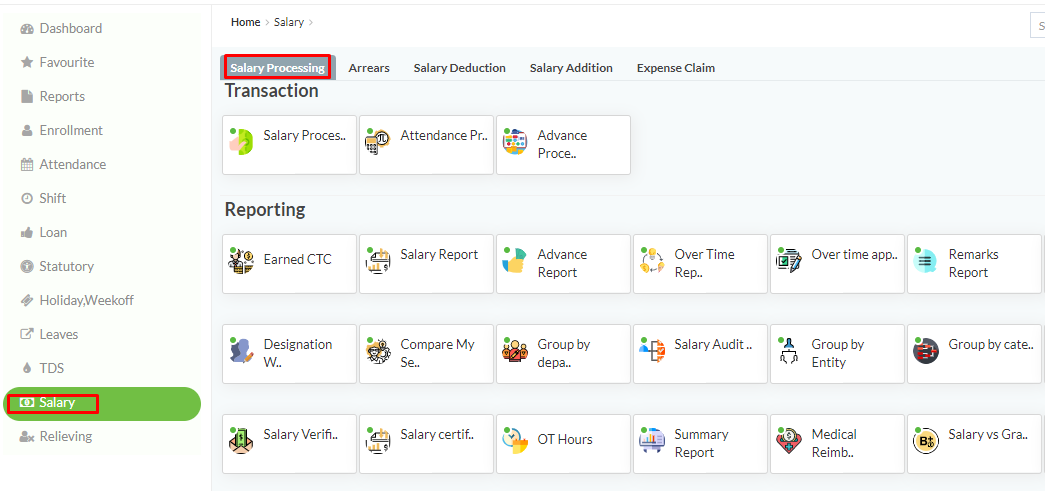Viewport: 1045px width, 491px height.
Task: Click the Enrollment person icon
Action: point(27,131)
